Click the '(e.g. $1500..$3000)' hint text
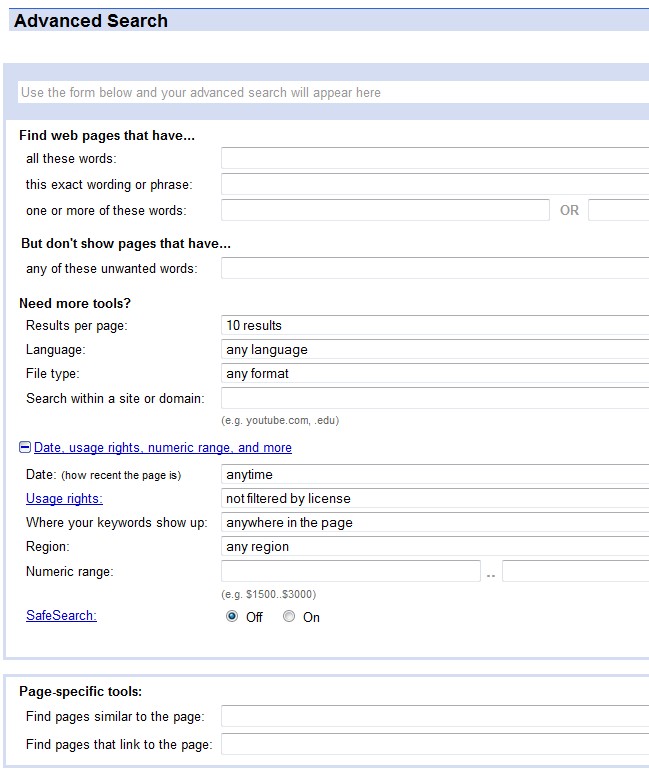The image size is (649, 774). (268, 594)
